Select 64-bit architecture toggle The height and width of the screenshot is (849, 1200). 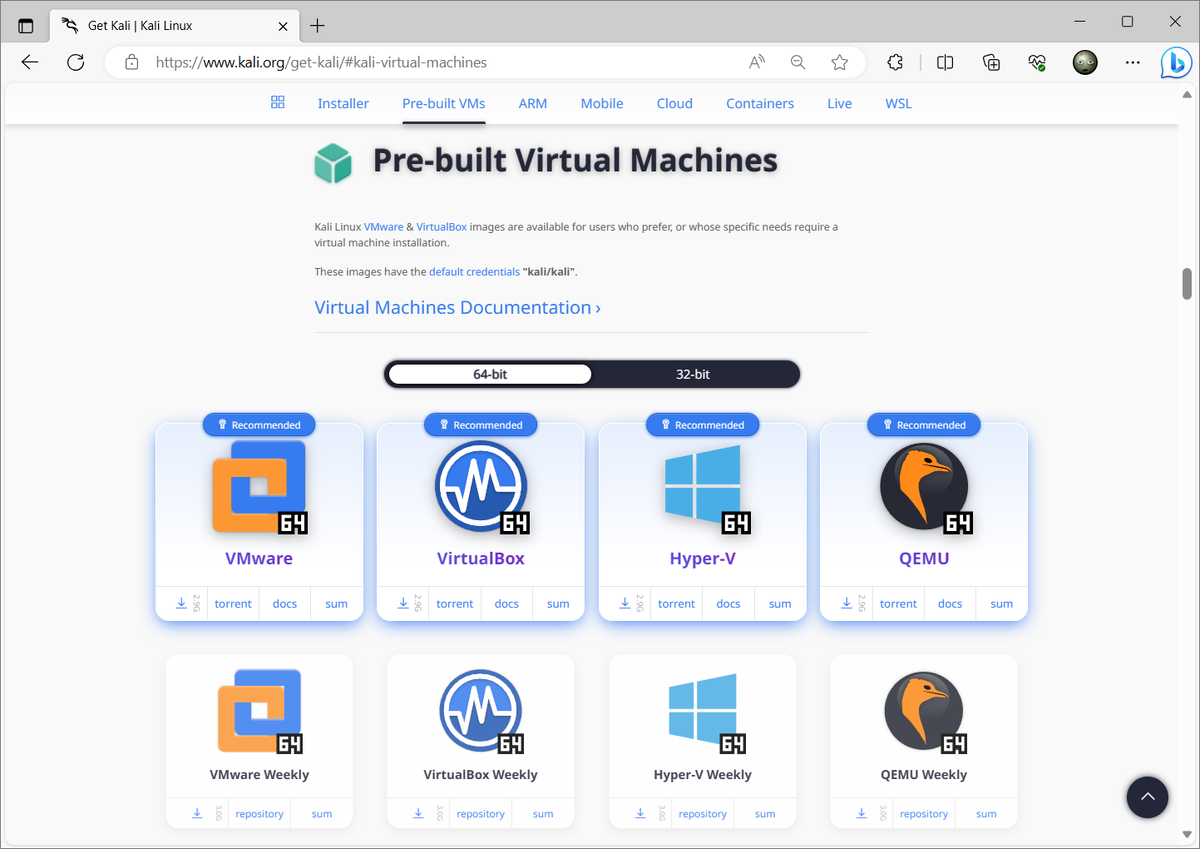coord(490,374)
